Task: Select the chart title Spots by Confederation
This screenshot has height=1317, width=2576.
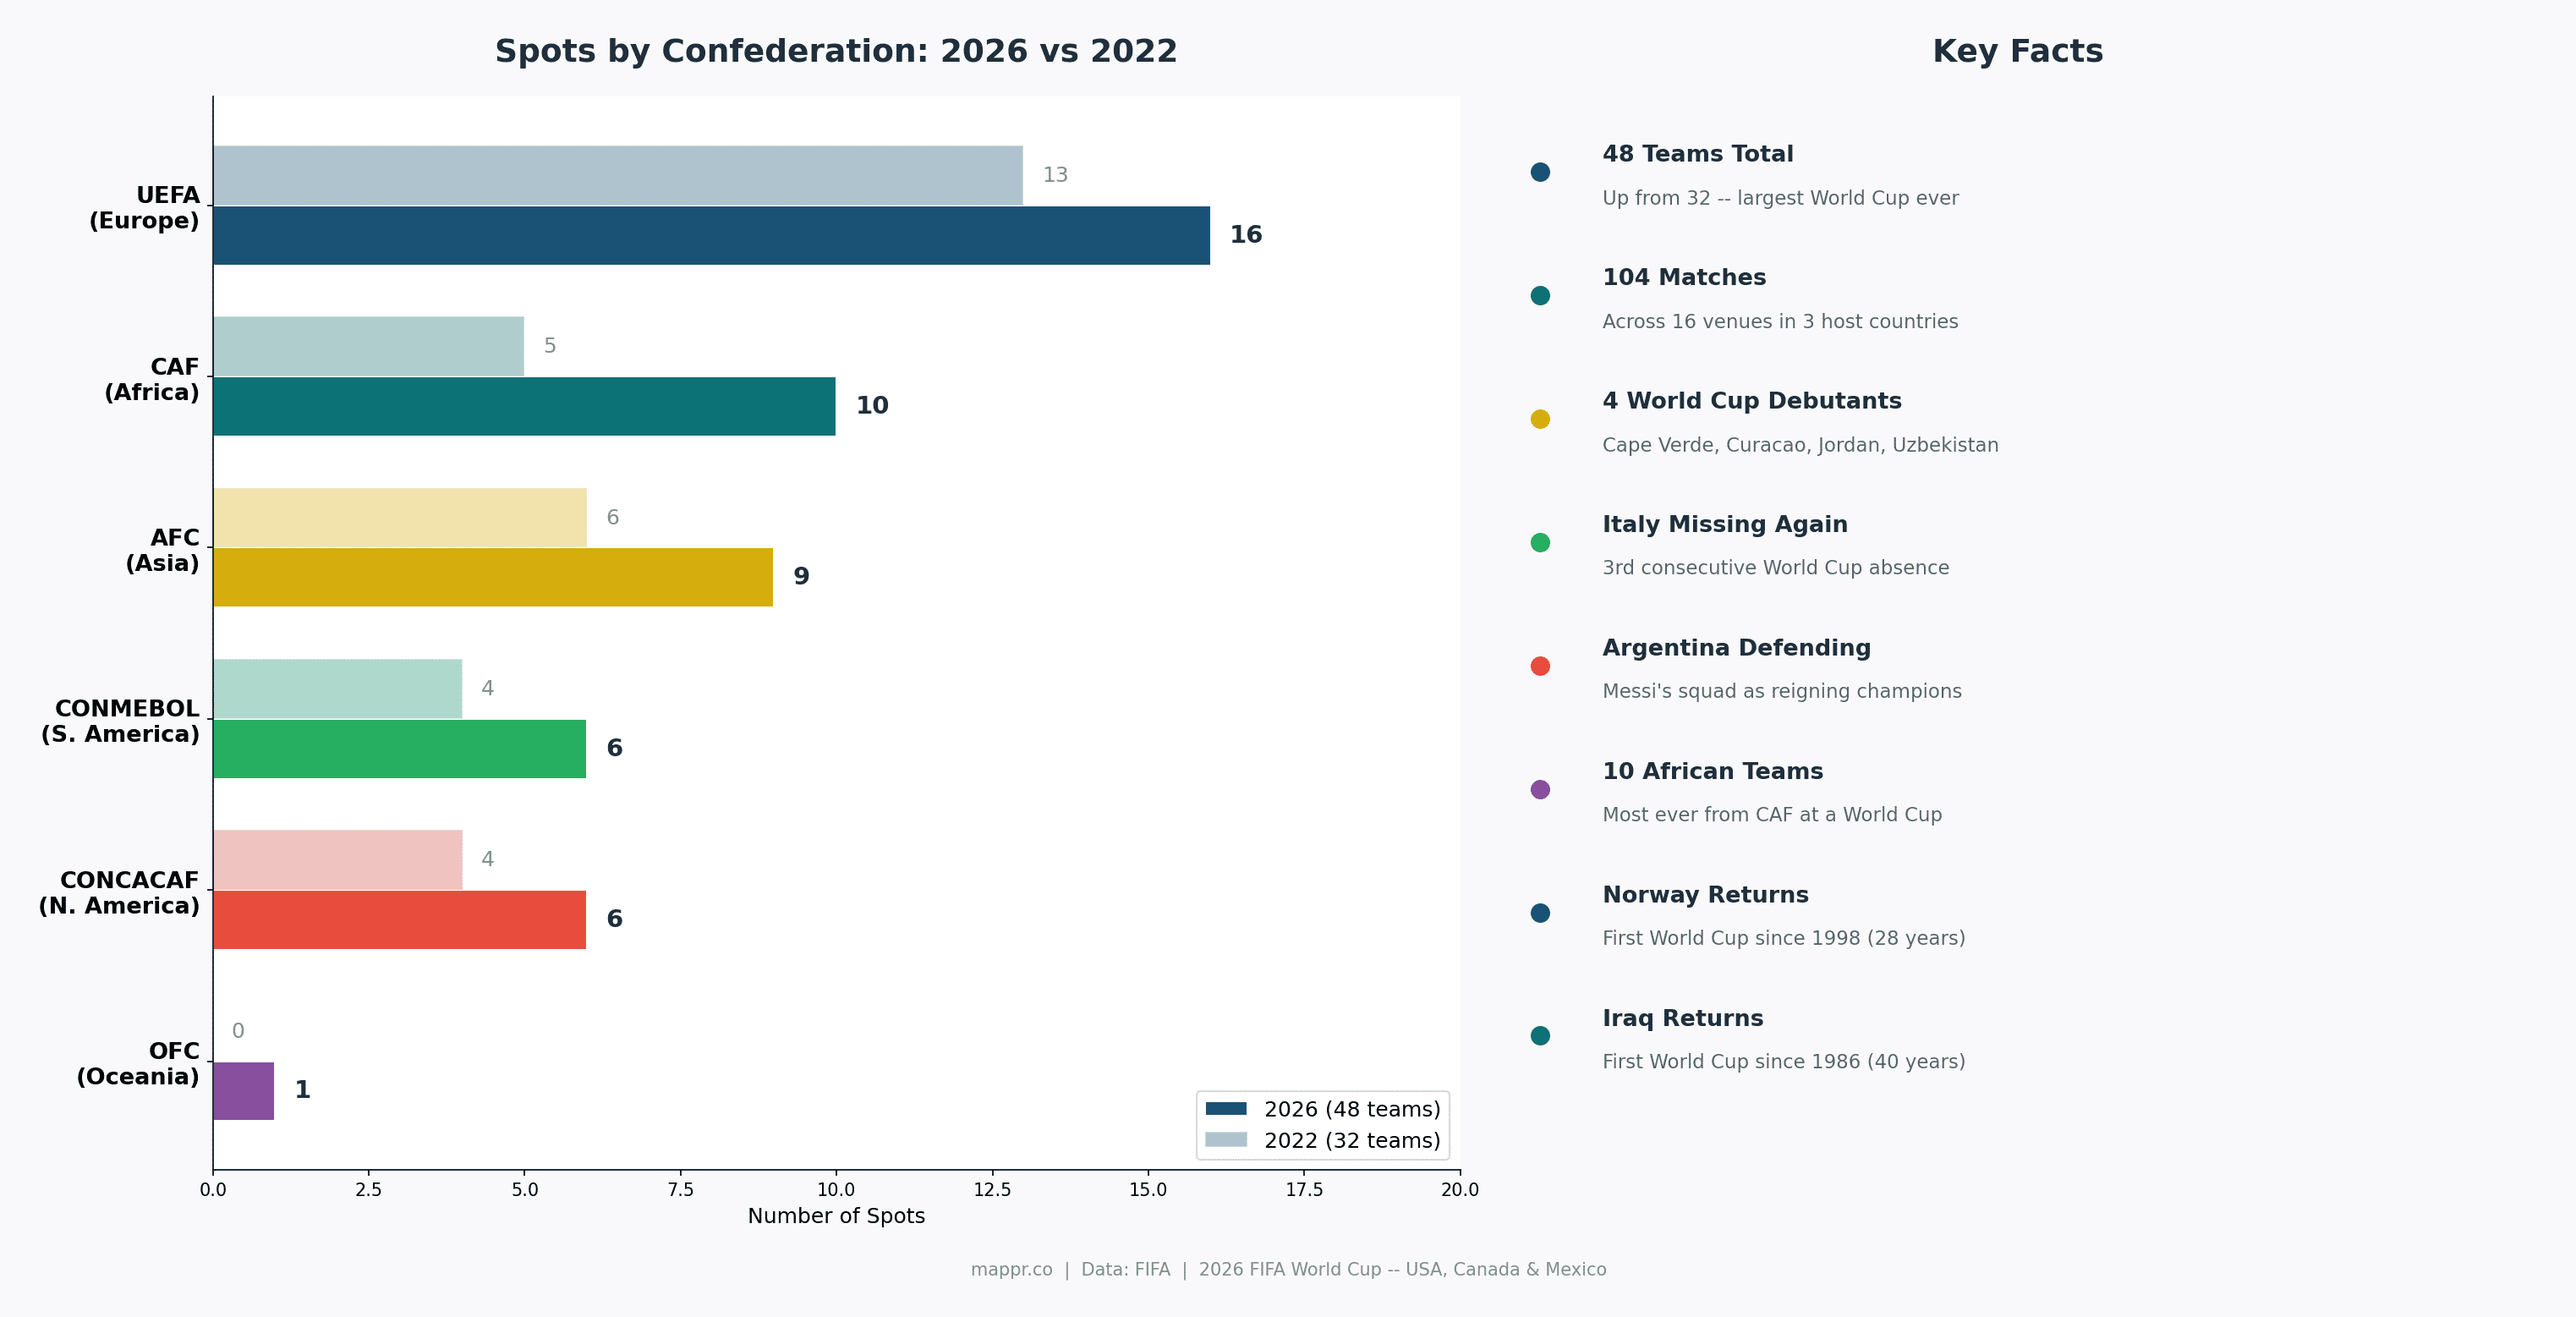Action: pyautogui.click(x=835, y=48)
